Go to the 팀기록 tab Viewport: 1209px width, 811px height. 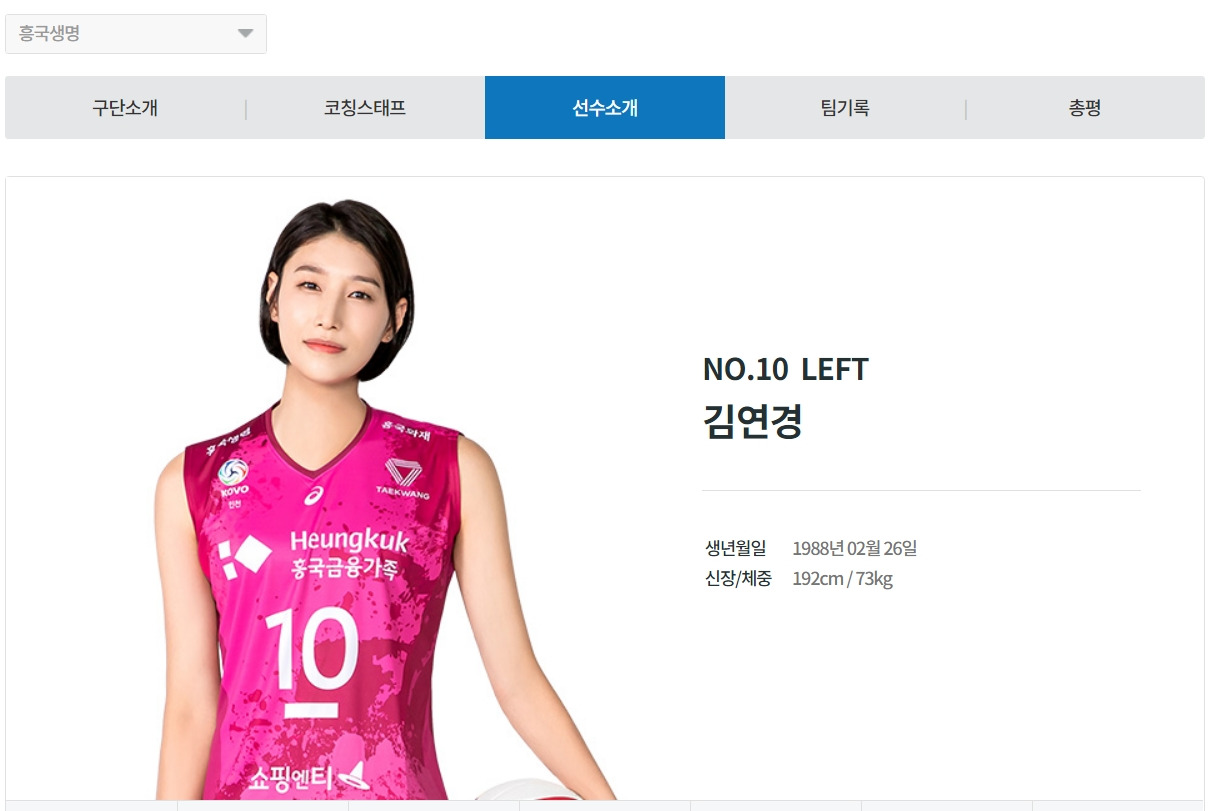[x=845, y=108]
